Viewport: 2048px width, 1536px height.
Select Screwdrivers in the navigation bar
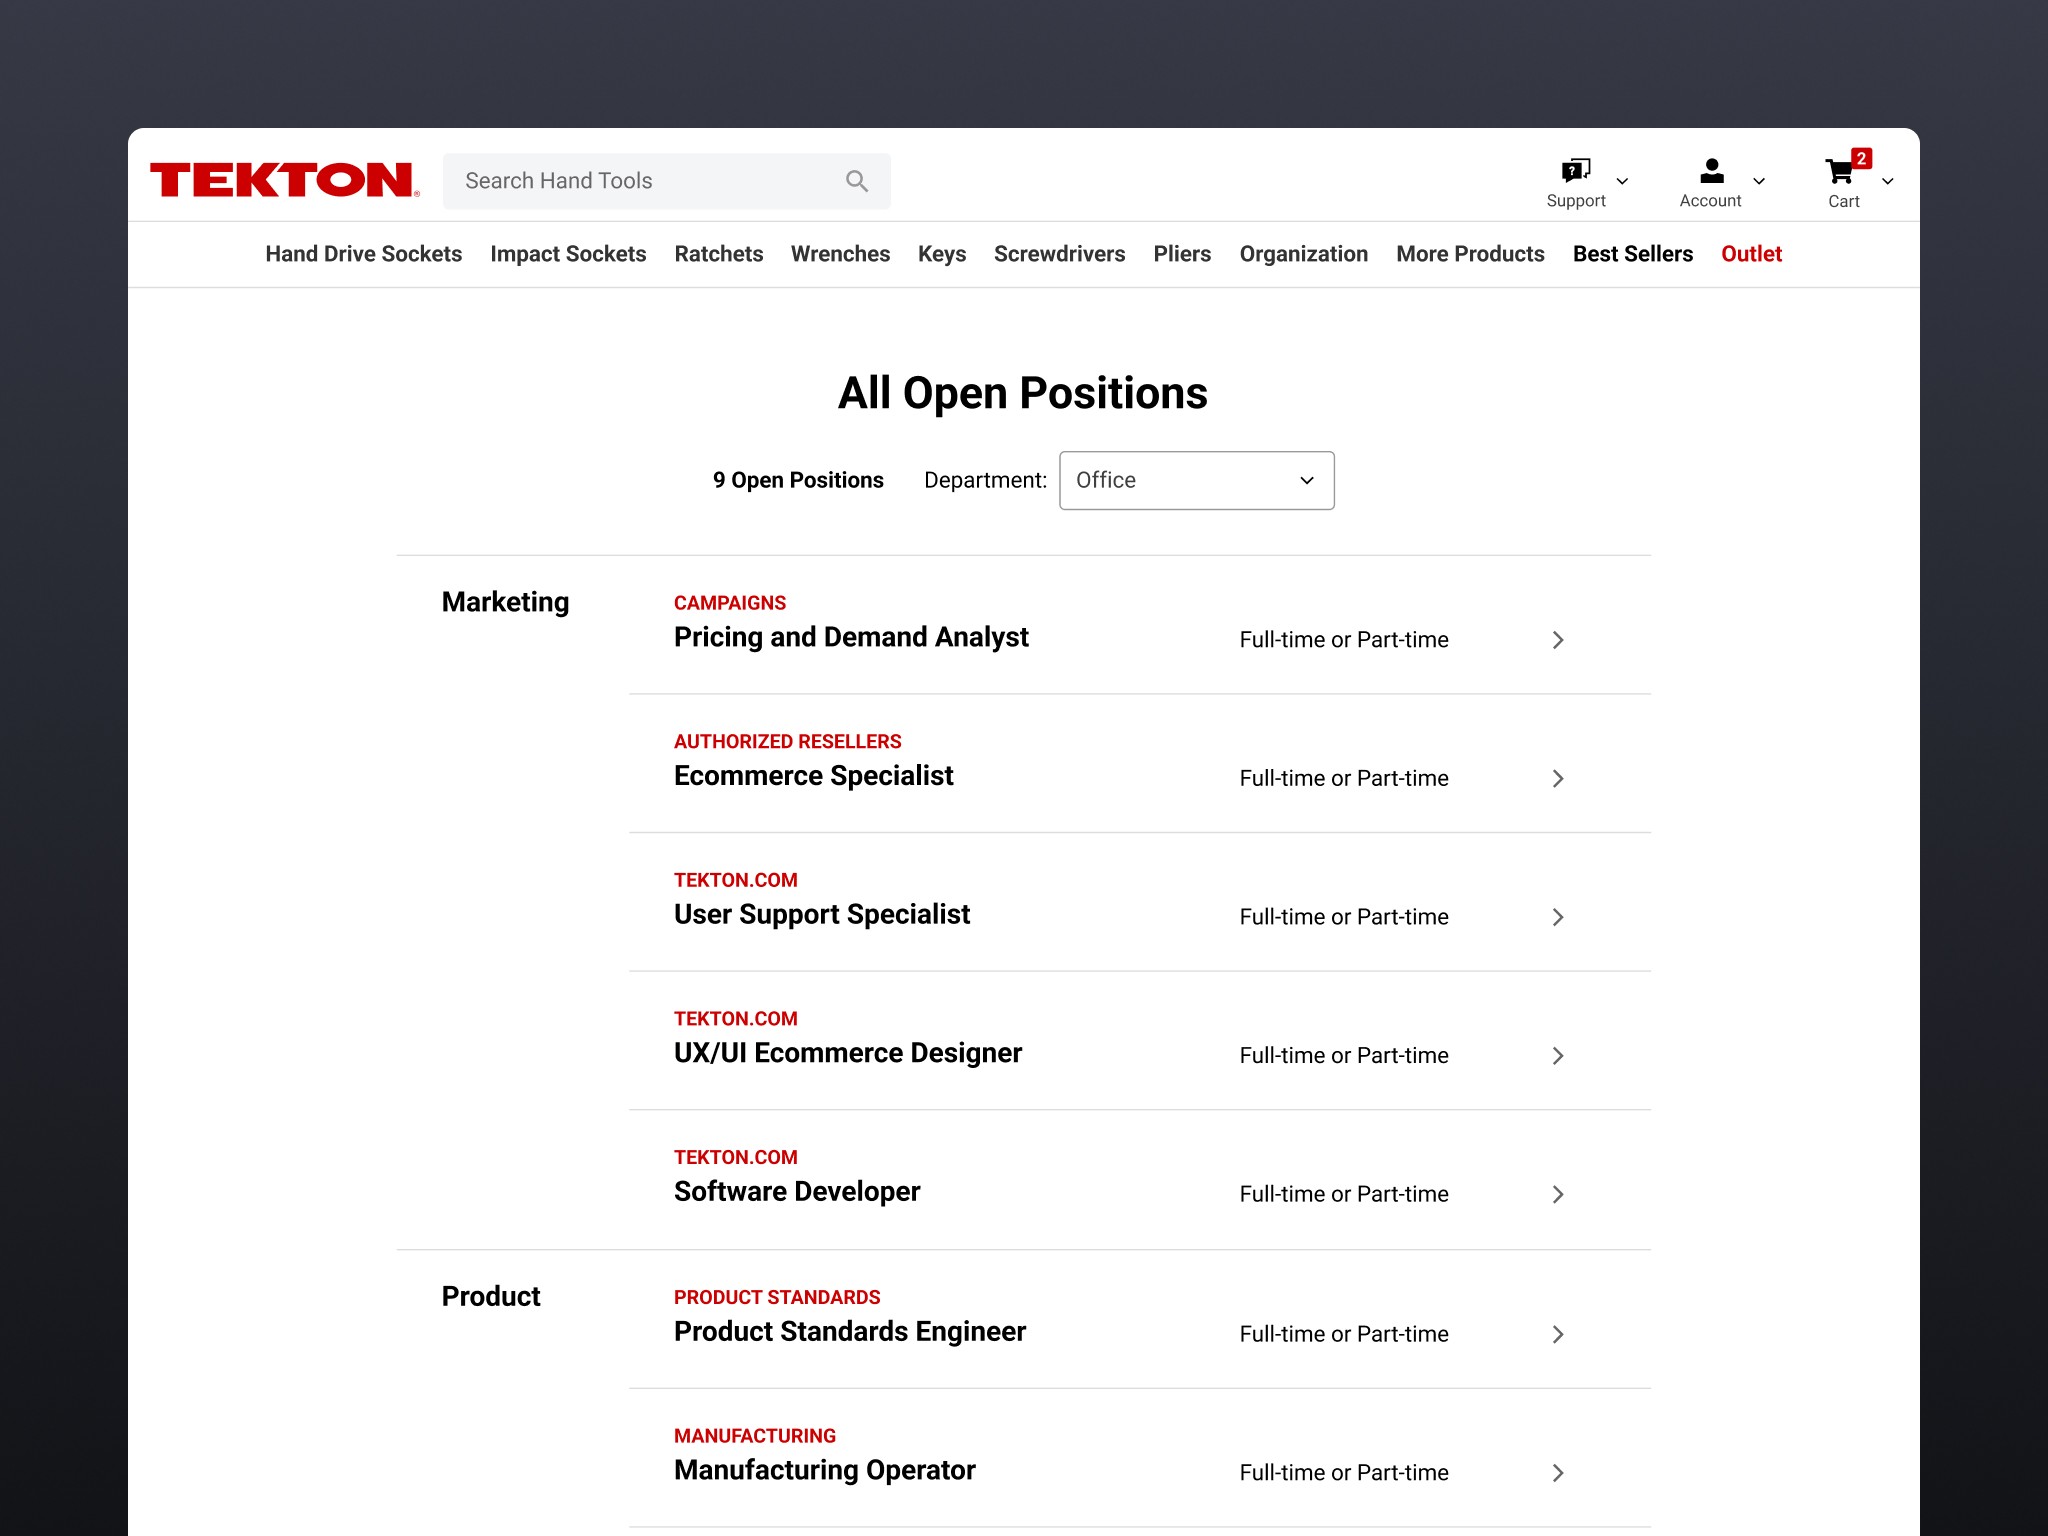point(1060,254)
